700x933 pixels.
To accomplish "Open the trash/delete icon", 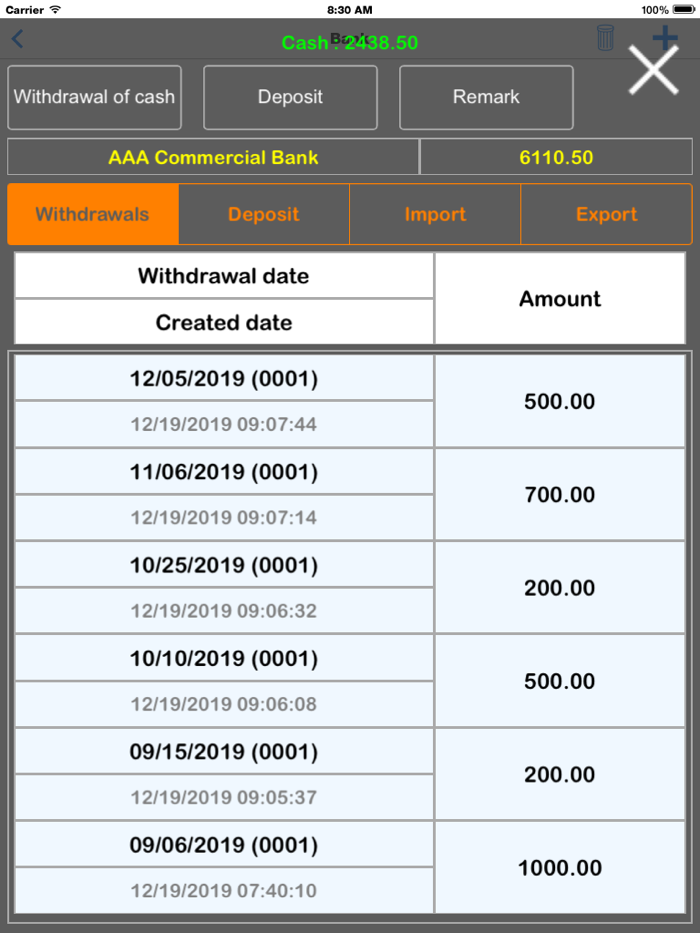I will click(x=605, y=36).
